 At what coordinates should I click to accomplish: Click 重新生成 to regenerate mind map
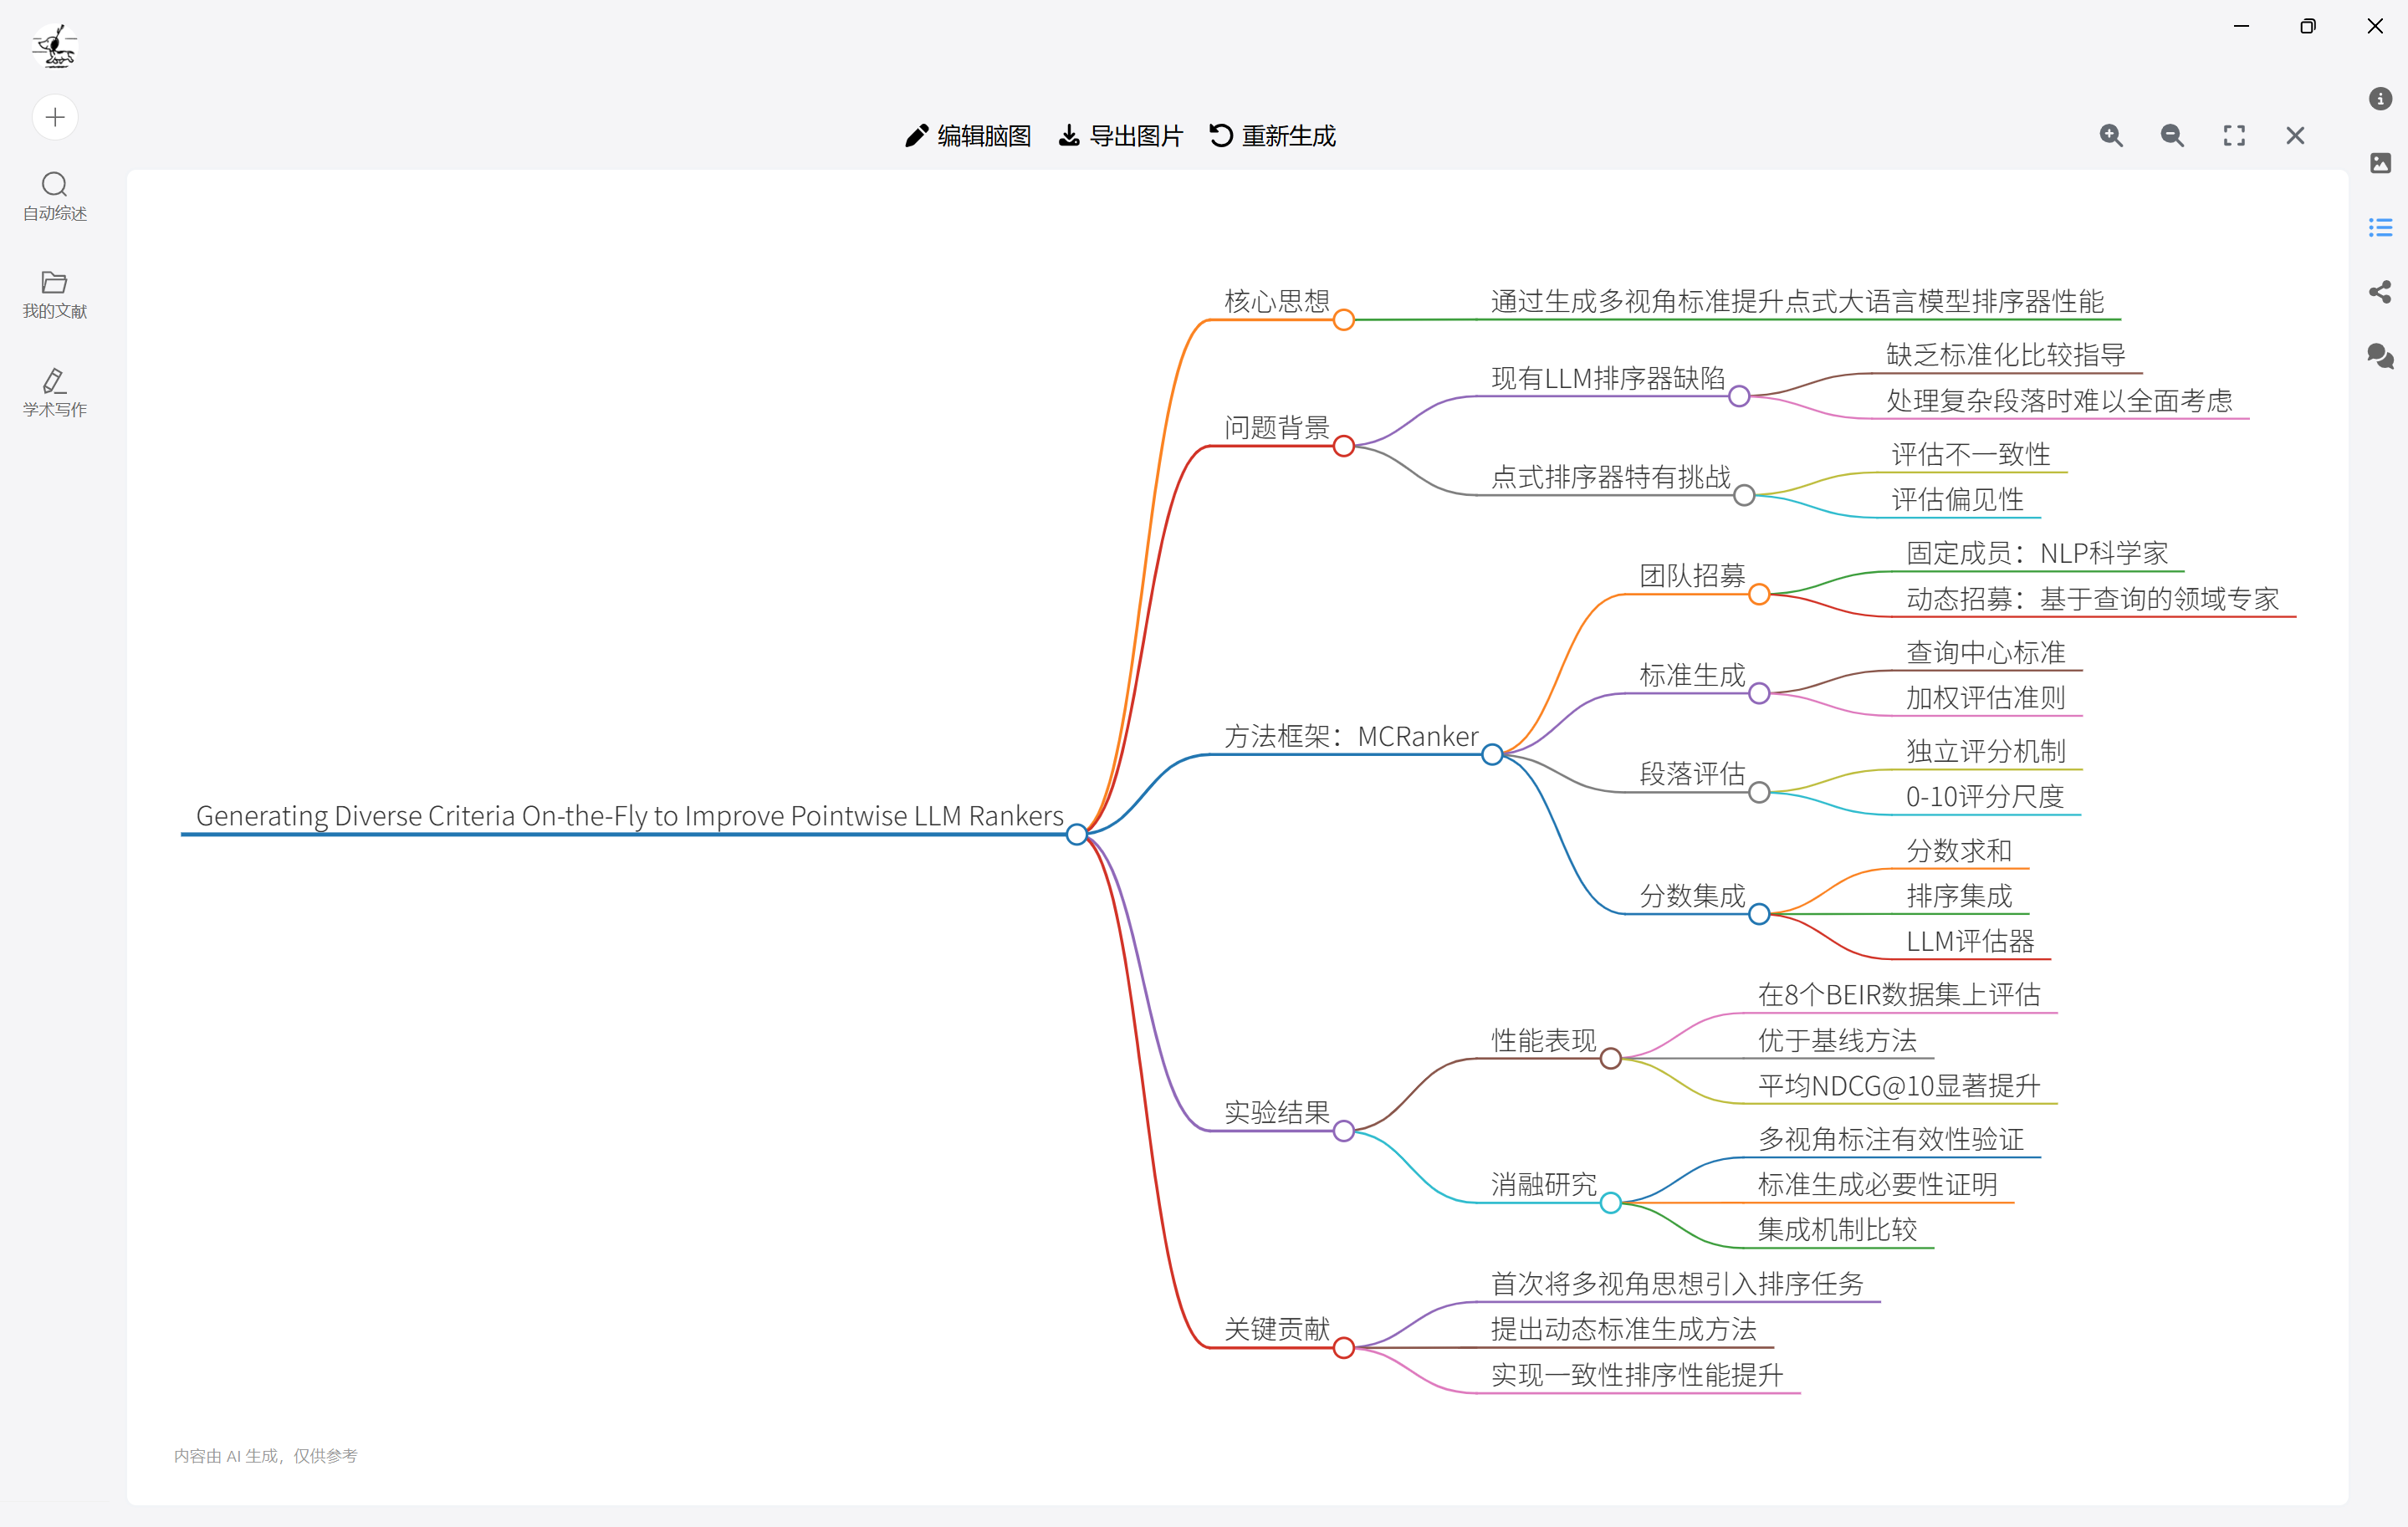1273,136
